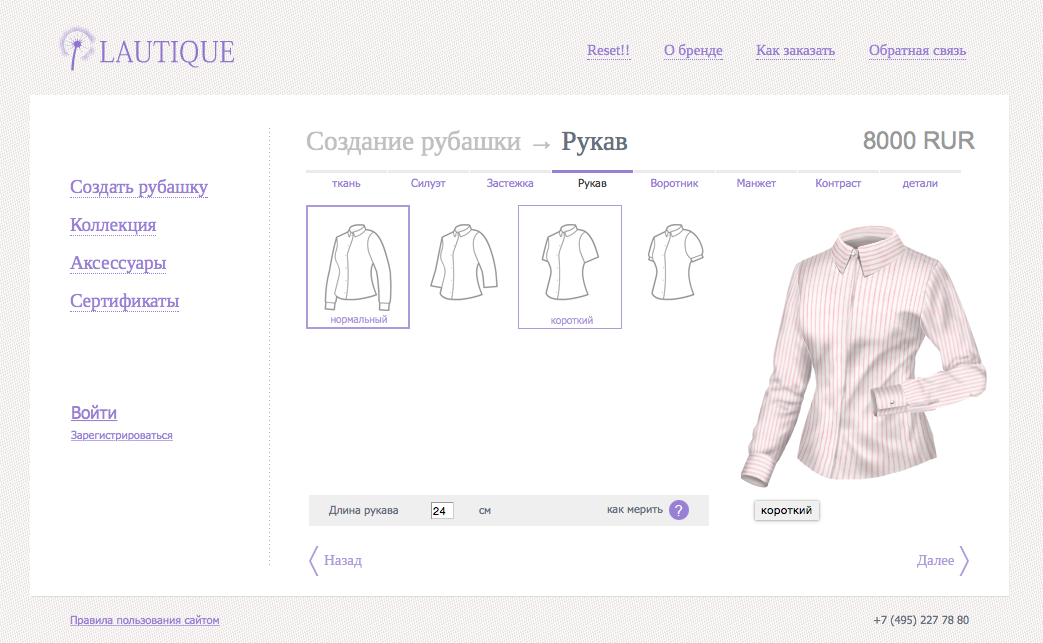Select the puff short sleeve shirt icon
The height and width of the screenshot is (643, 1043).
point(675,262)
